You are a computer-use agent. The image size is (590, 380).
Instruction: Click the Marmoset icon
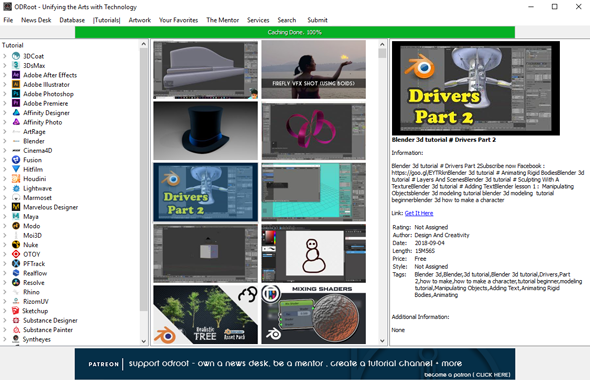click(x=16, y=198)
